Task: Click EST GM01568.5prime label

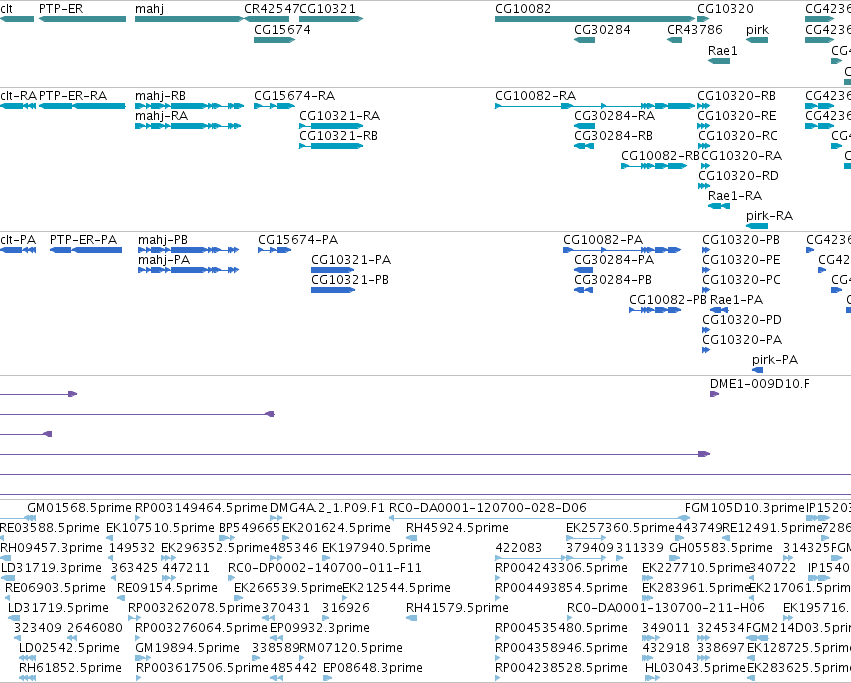Action: [79, 508]
